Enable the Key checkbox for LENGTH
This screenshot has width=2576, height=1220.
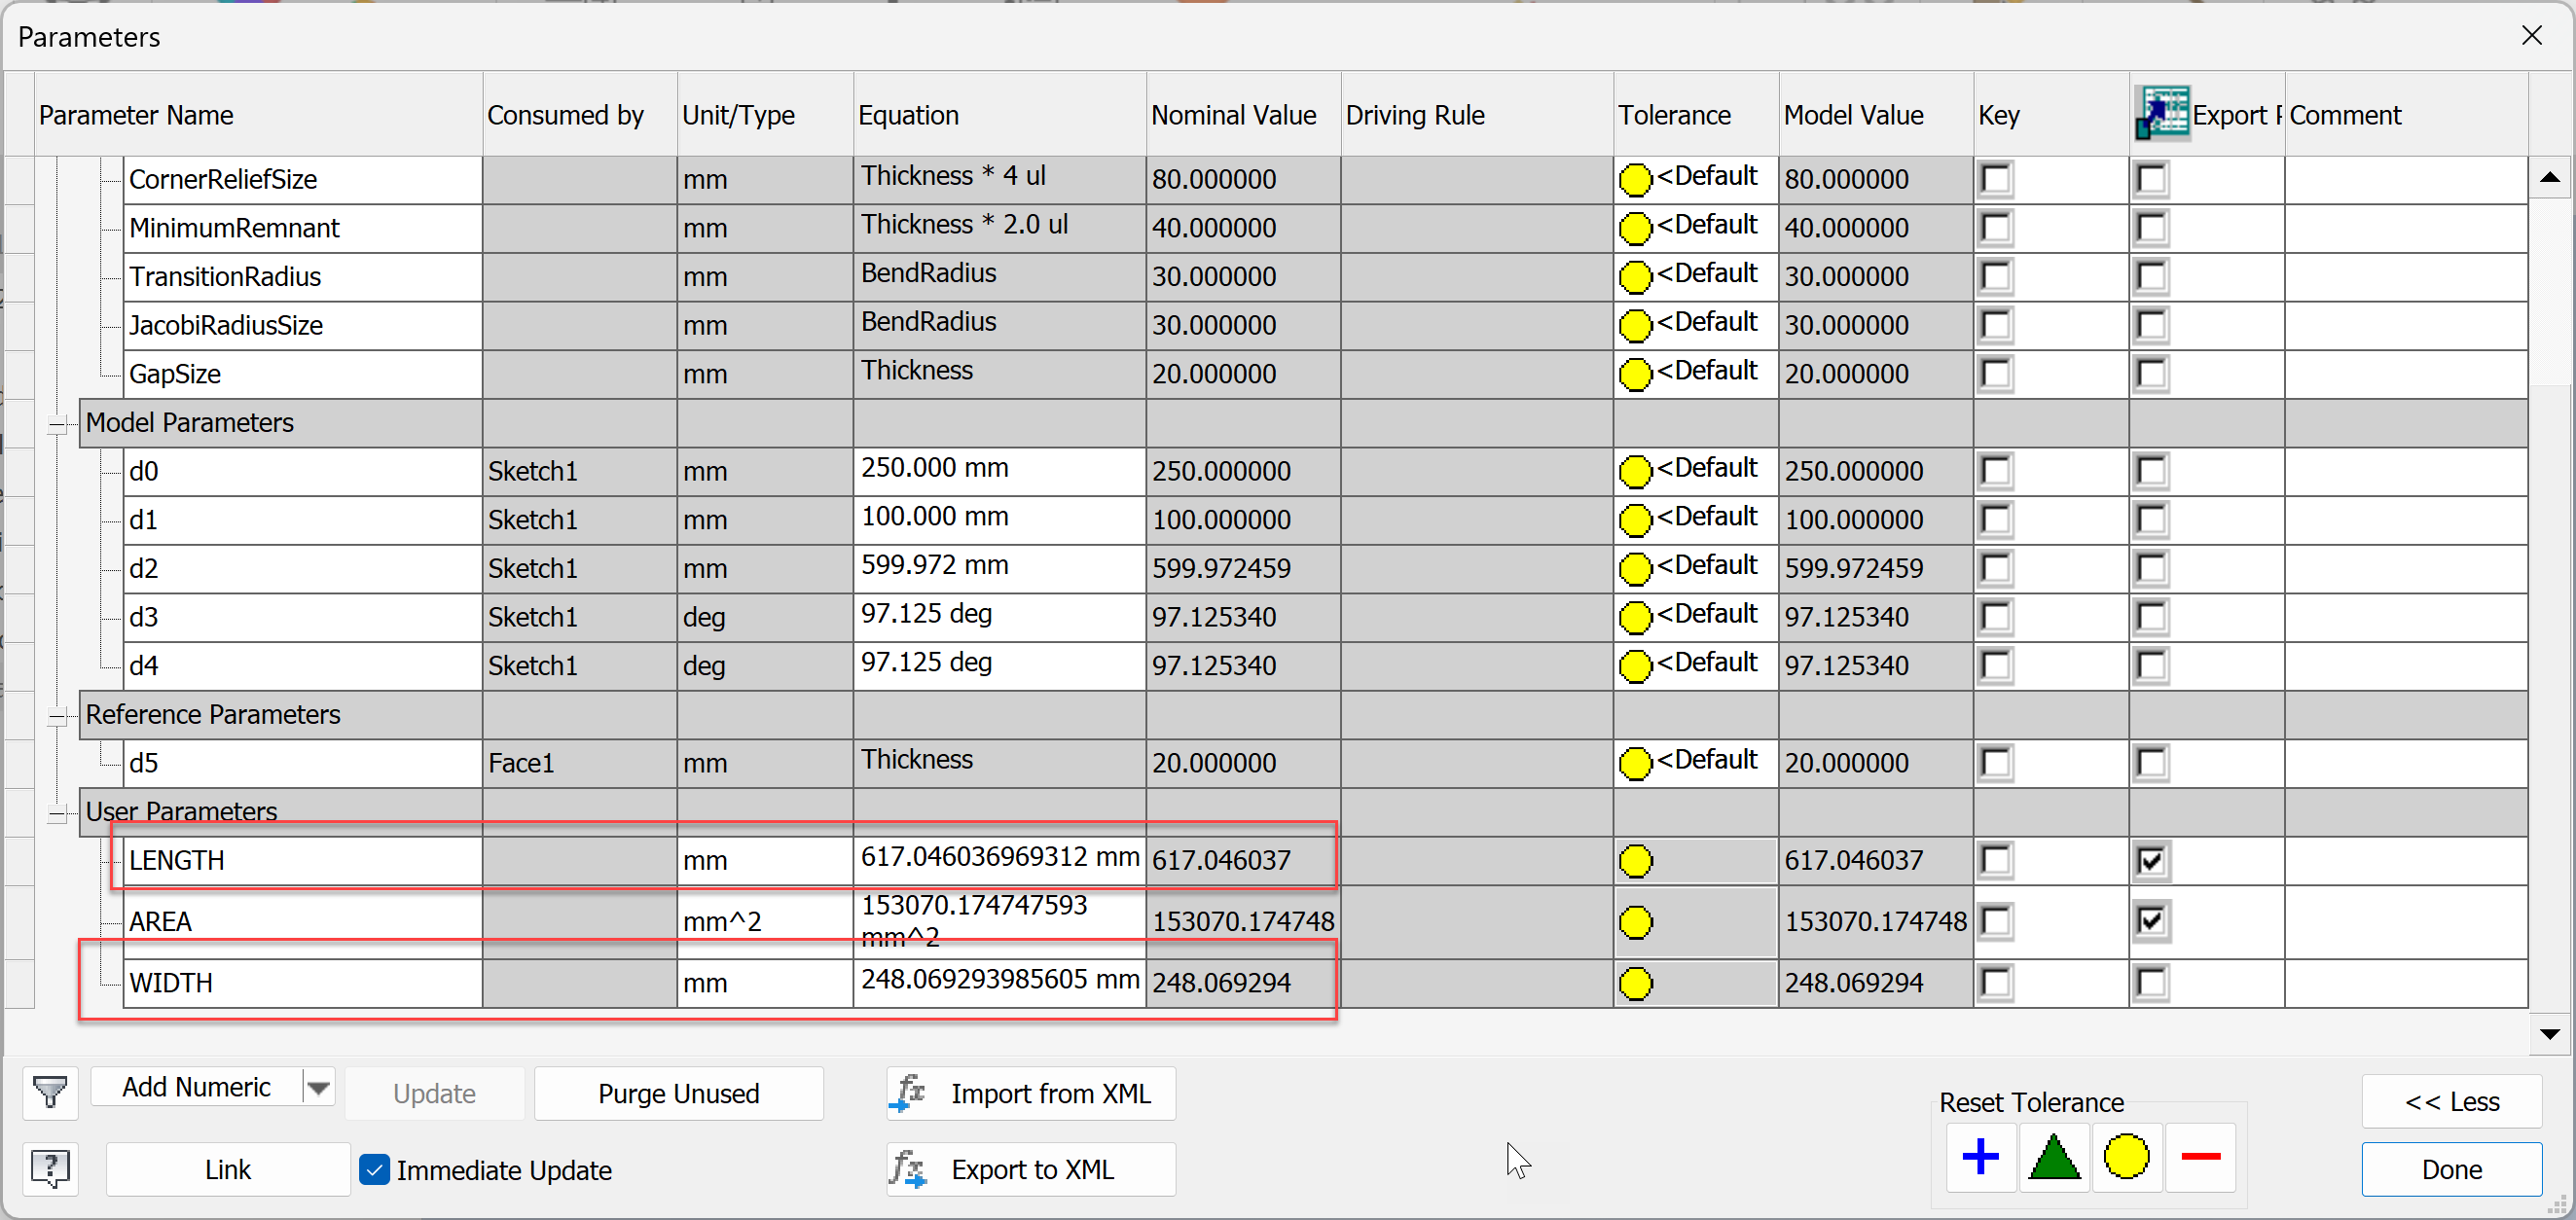click(1995, 860)
